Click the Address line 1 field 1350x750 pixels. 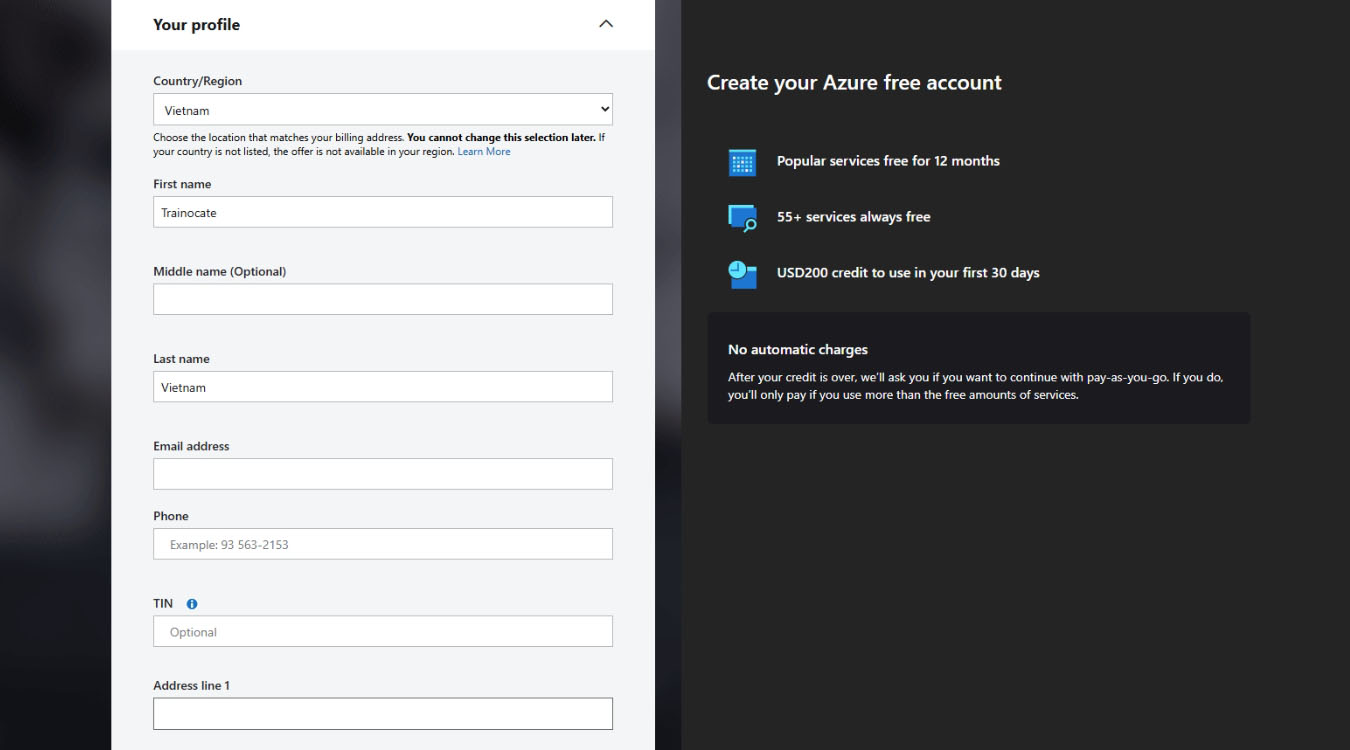click(383, 714)
